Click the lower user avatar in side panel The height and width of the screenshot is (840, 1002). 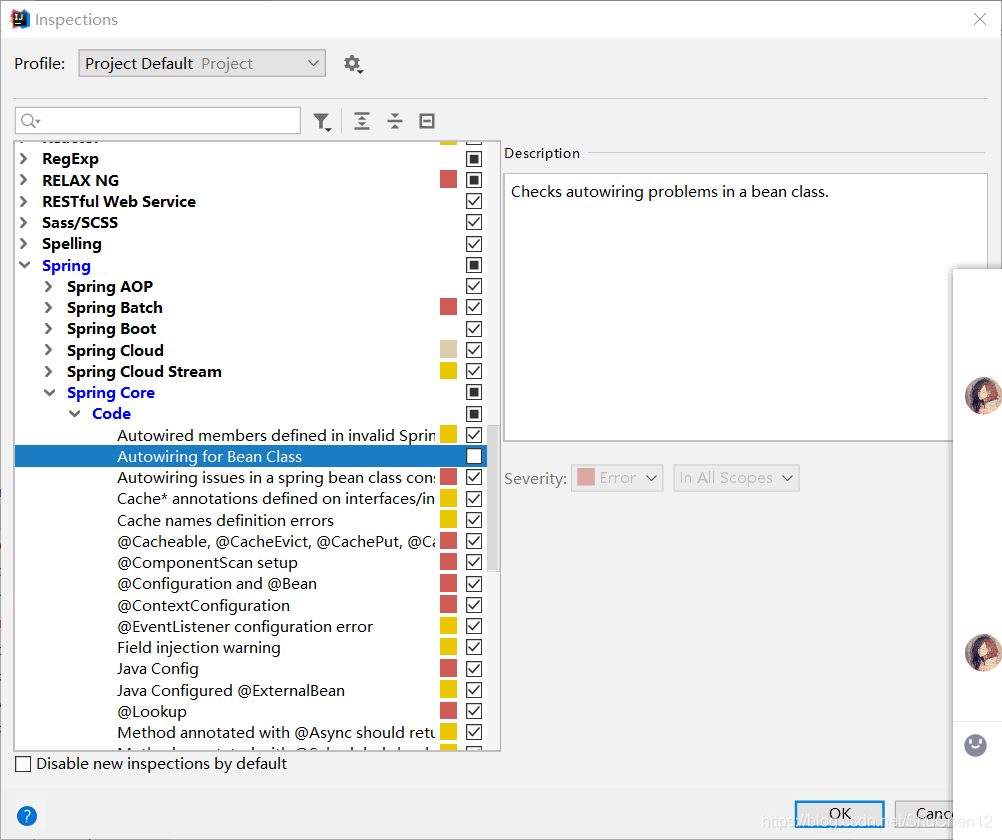(x=982, y=653)
